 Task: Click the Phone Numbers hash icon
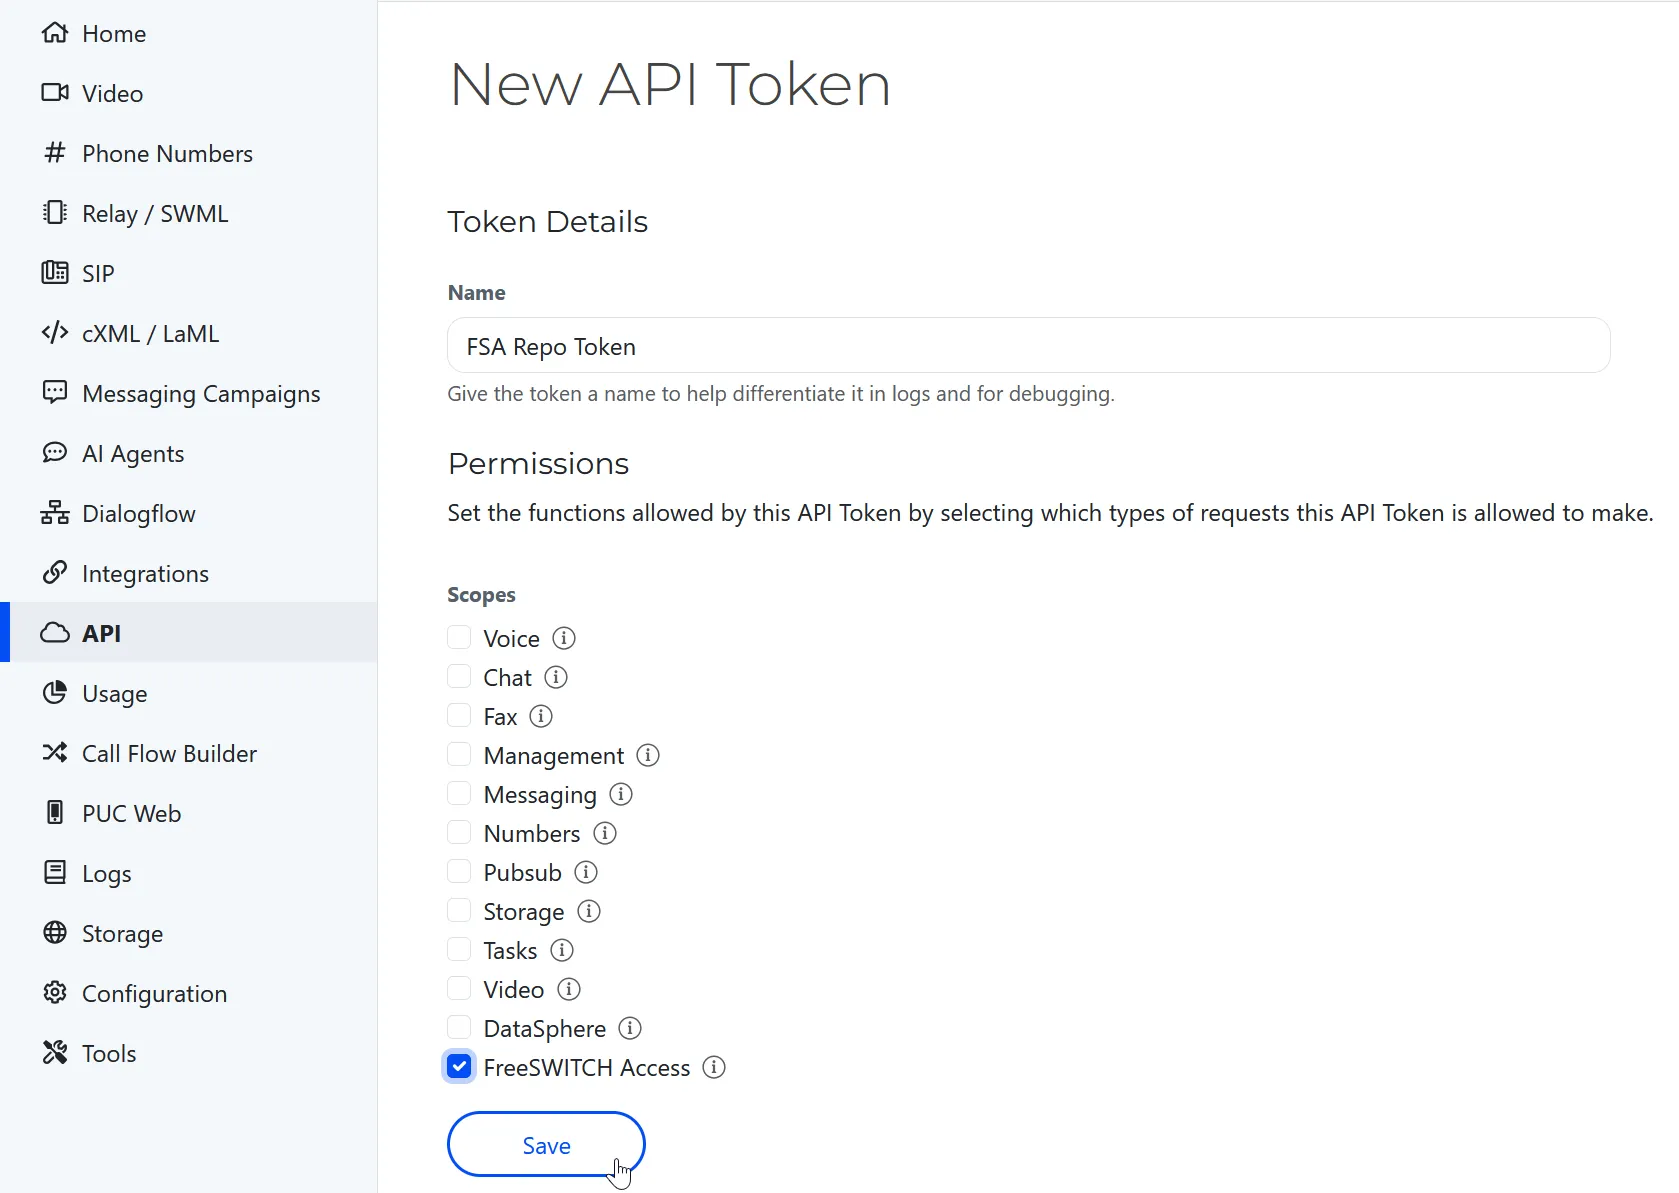[55, 153]
